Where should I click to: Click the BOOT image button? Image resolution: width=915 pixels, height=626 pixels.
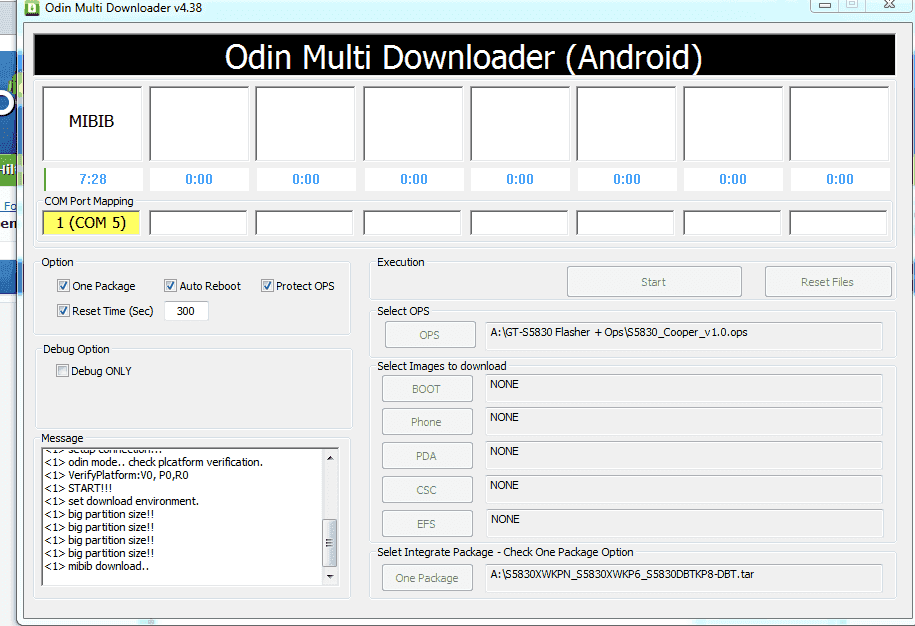tap(427, 389)
